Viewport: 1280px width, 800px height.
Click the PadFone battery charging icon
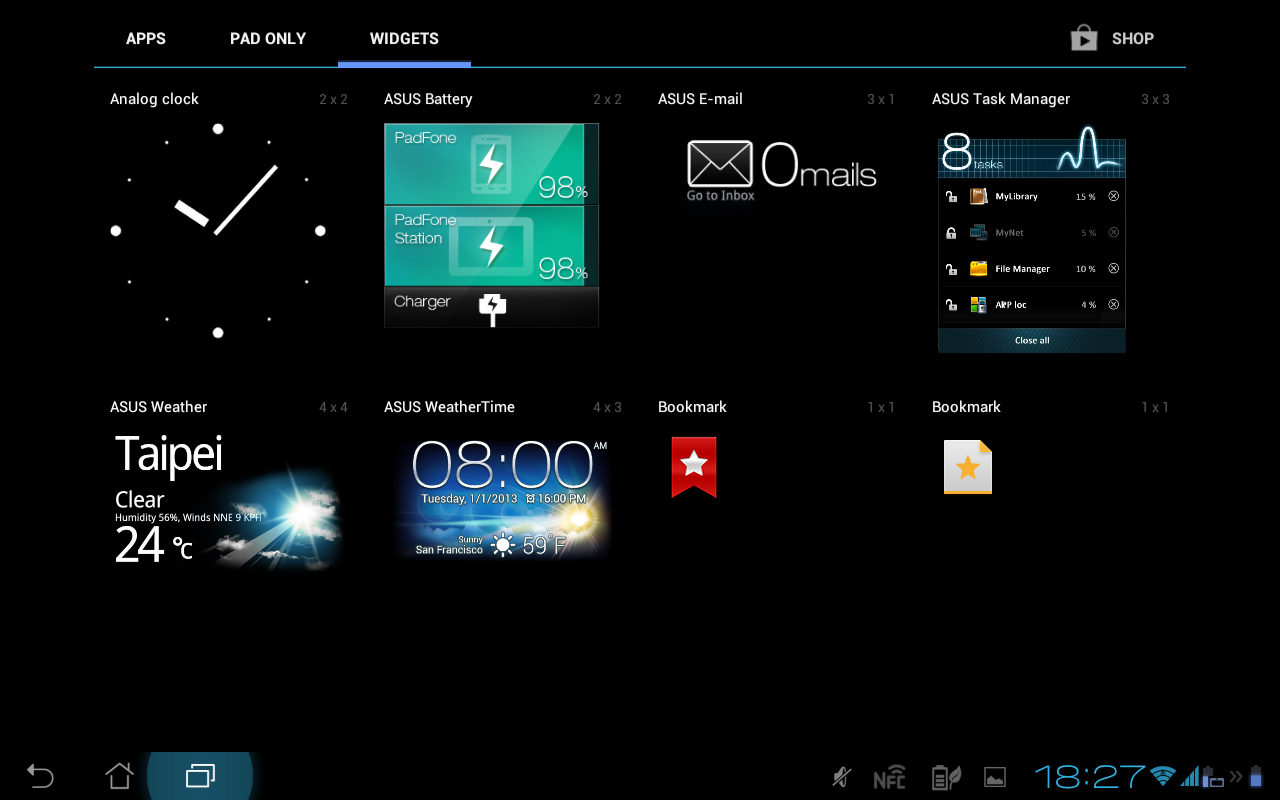click(490, 165)
